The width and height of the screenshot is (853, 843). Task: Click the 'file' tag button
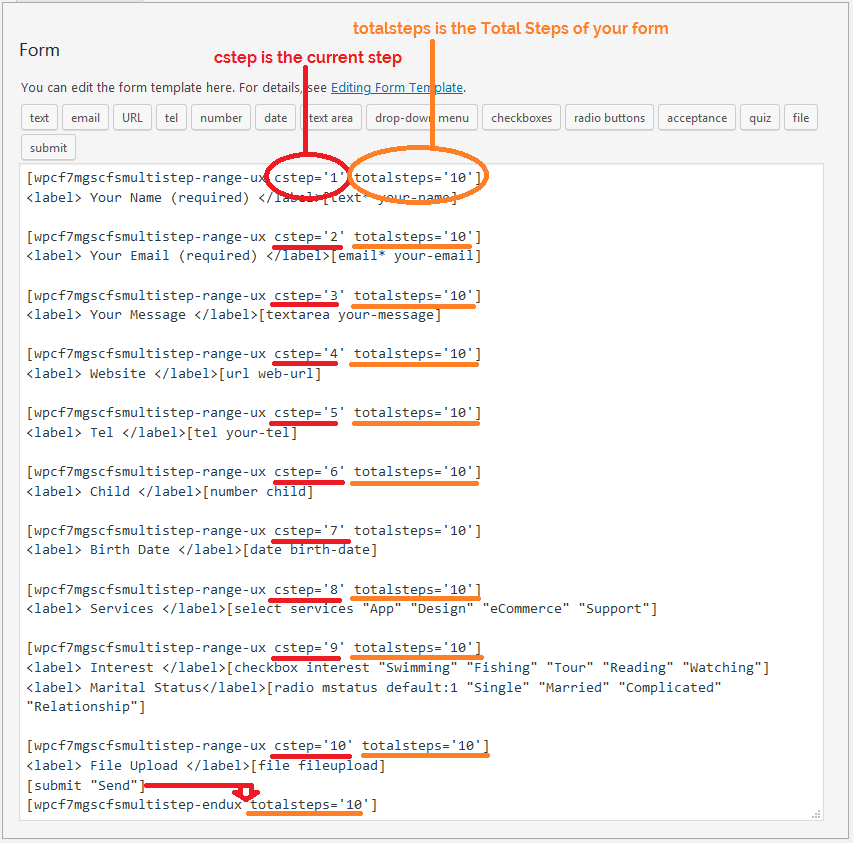801,118
